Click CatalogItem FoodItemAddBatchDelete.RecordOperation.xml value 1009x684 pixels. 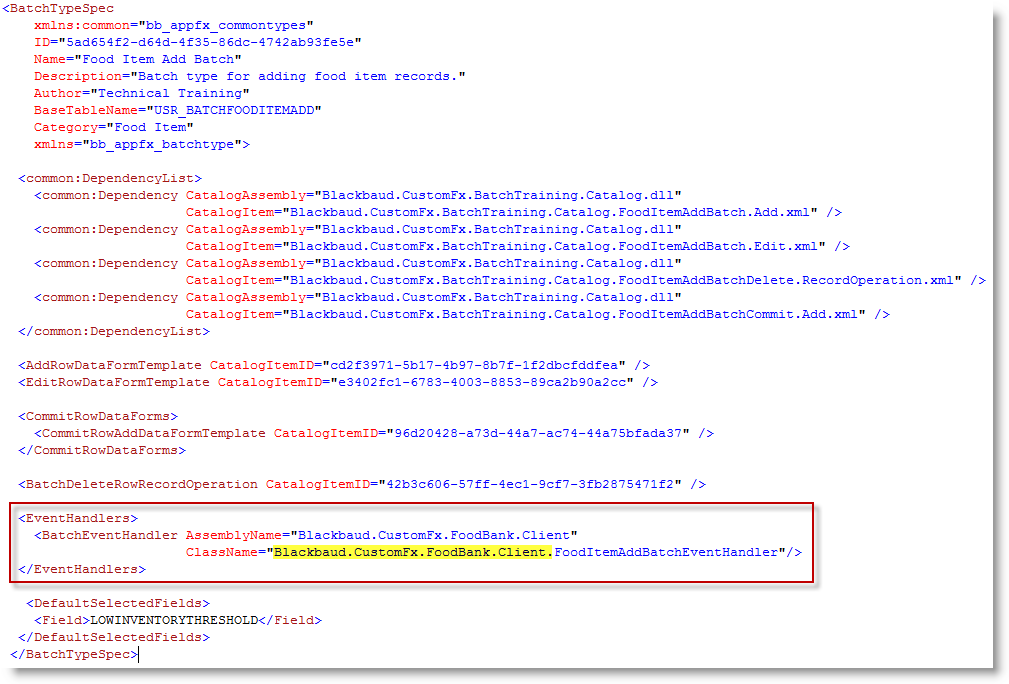622,281
